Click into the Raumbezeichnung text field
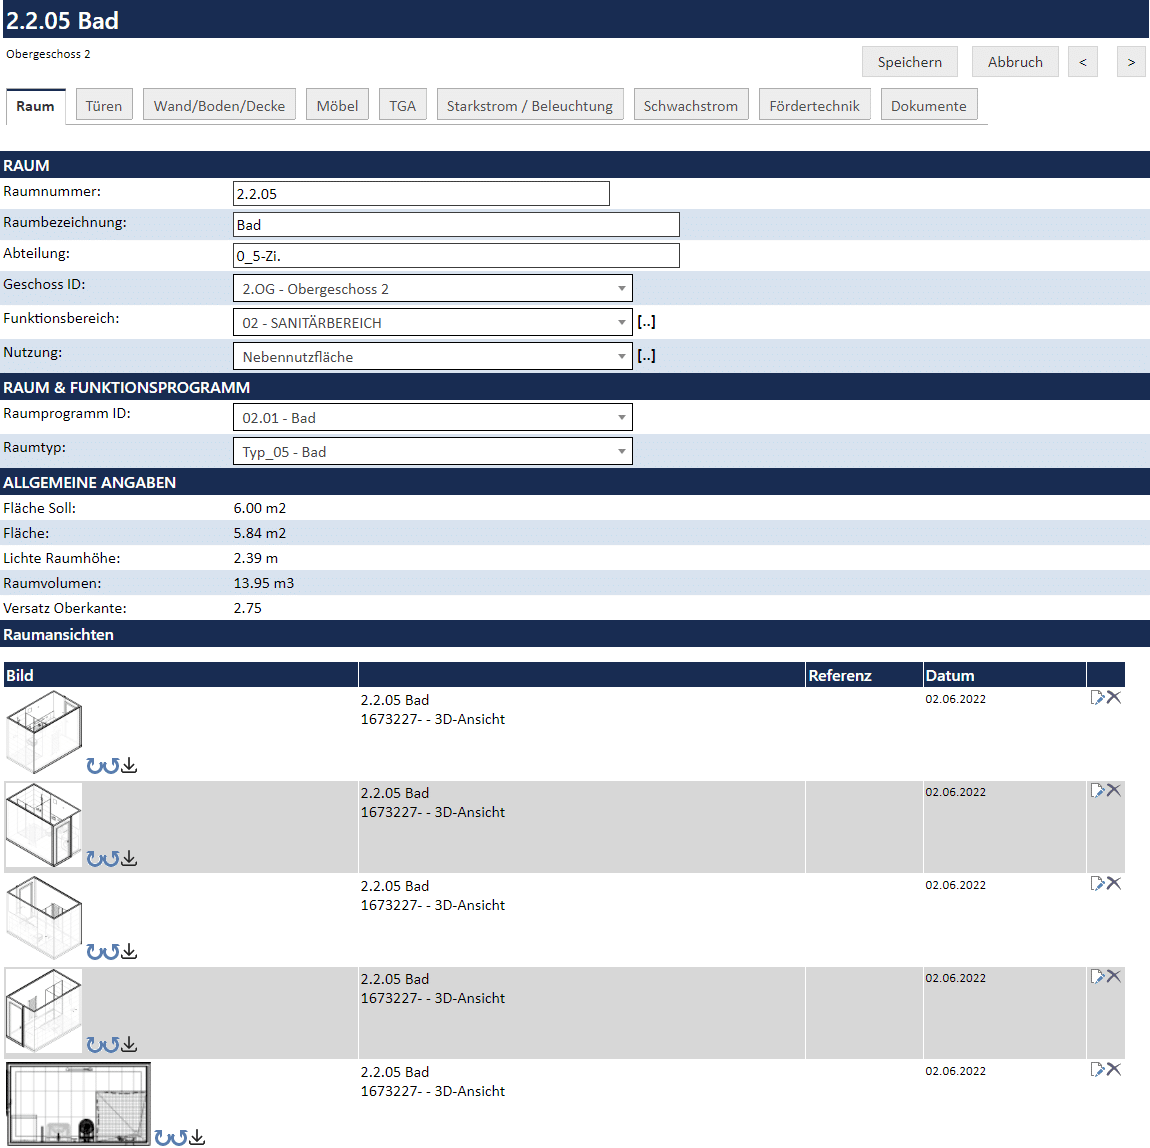This screenshot has width=1150, height=1148. 456,225
